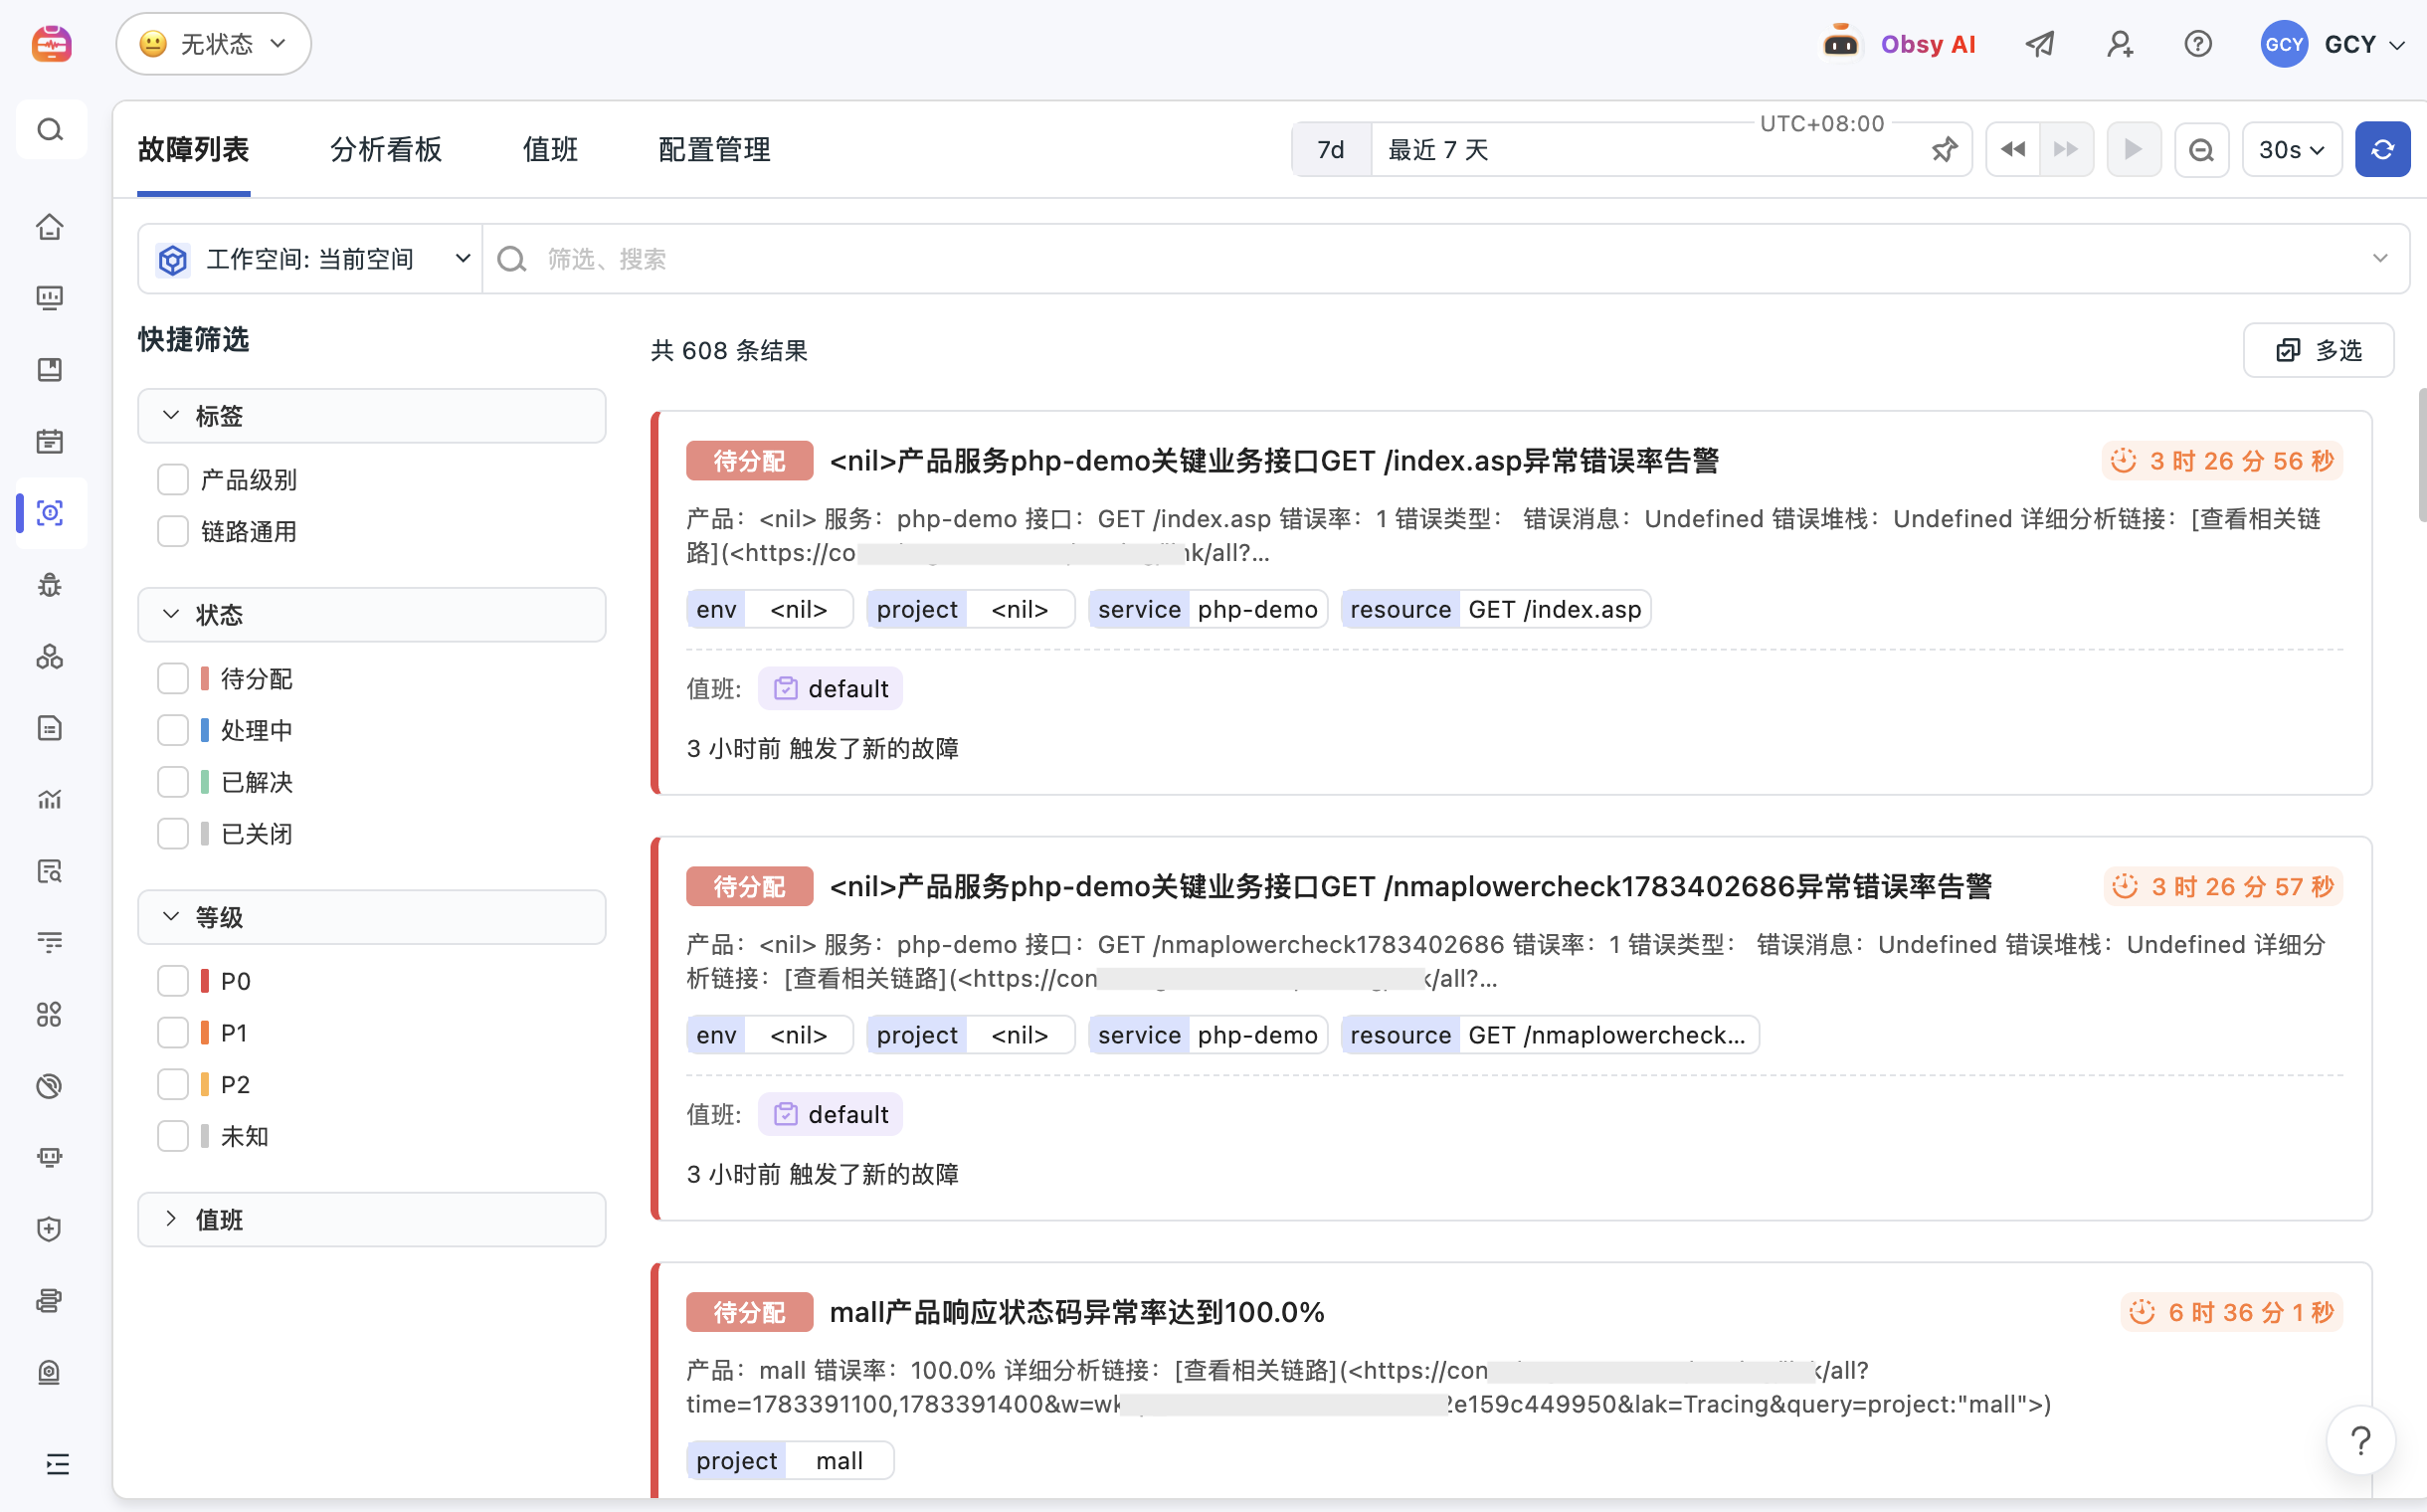Click the app logo at top left
The image size is (2427, 1512).
(x=51, y=44)
